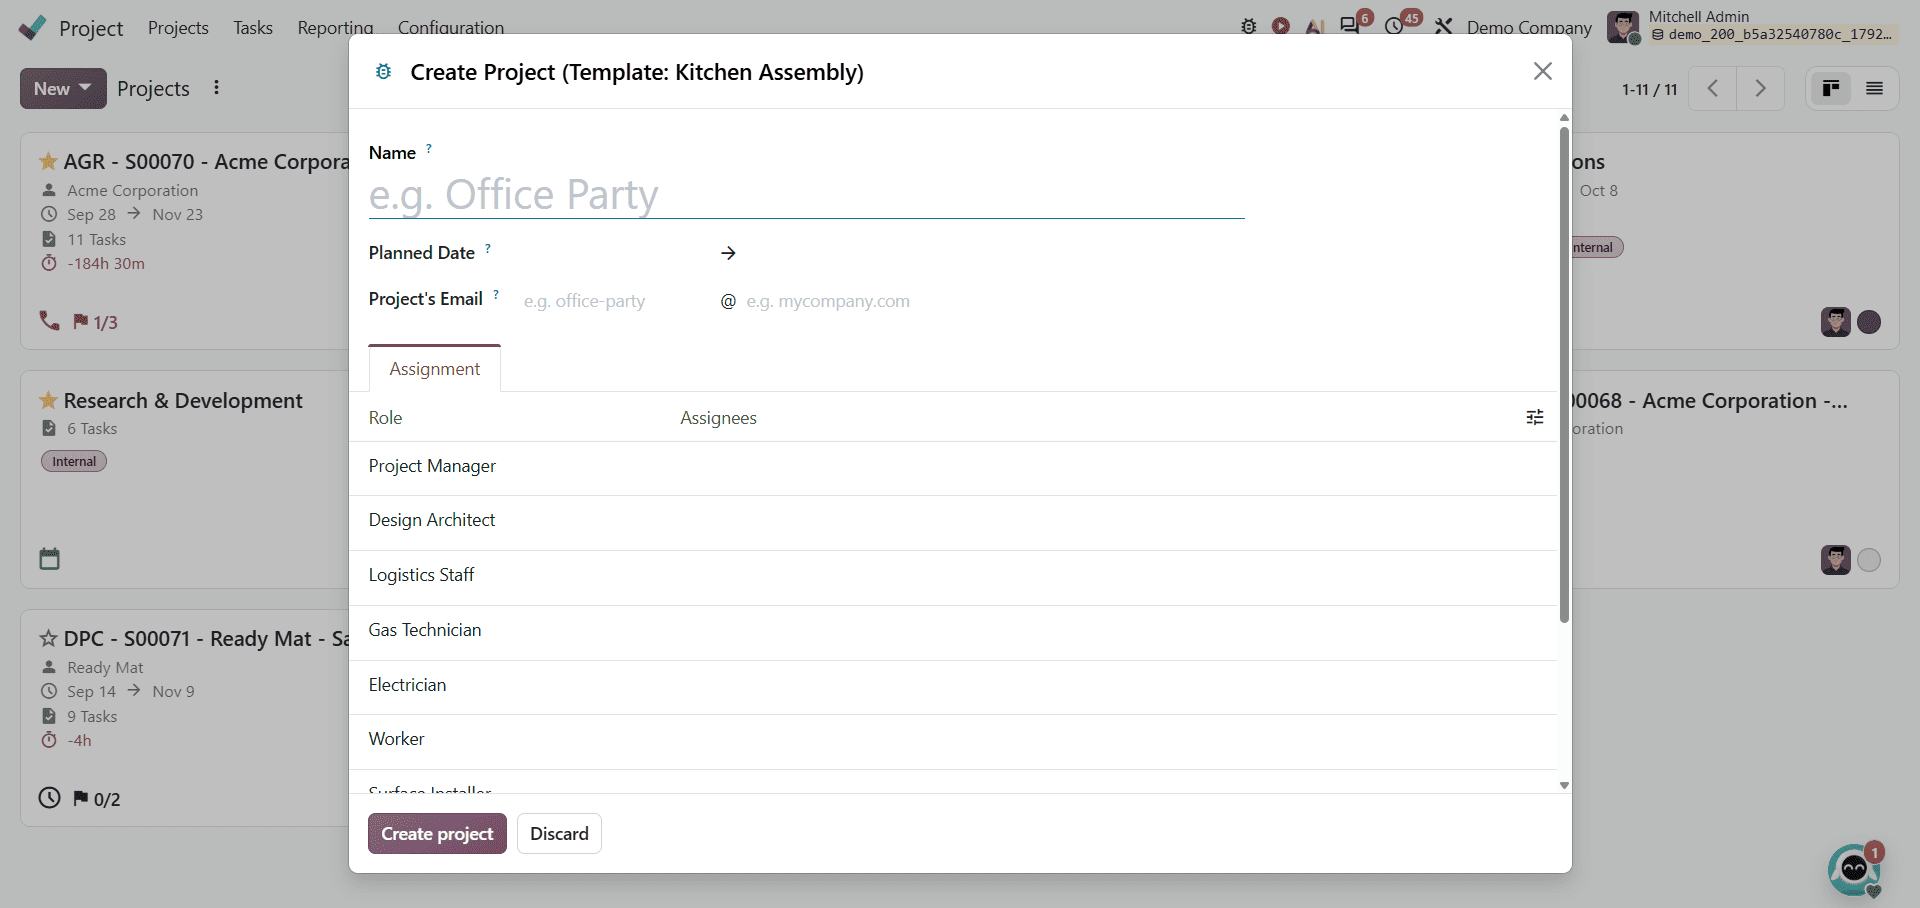Open the wrench and screwdriver tools icon

(x=1443, y=27)
